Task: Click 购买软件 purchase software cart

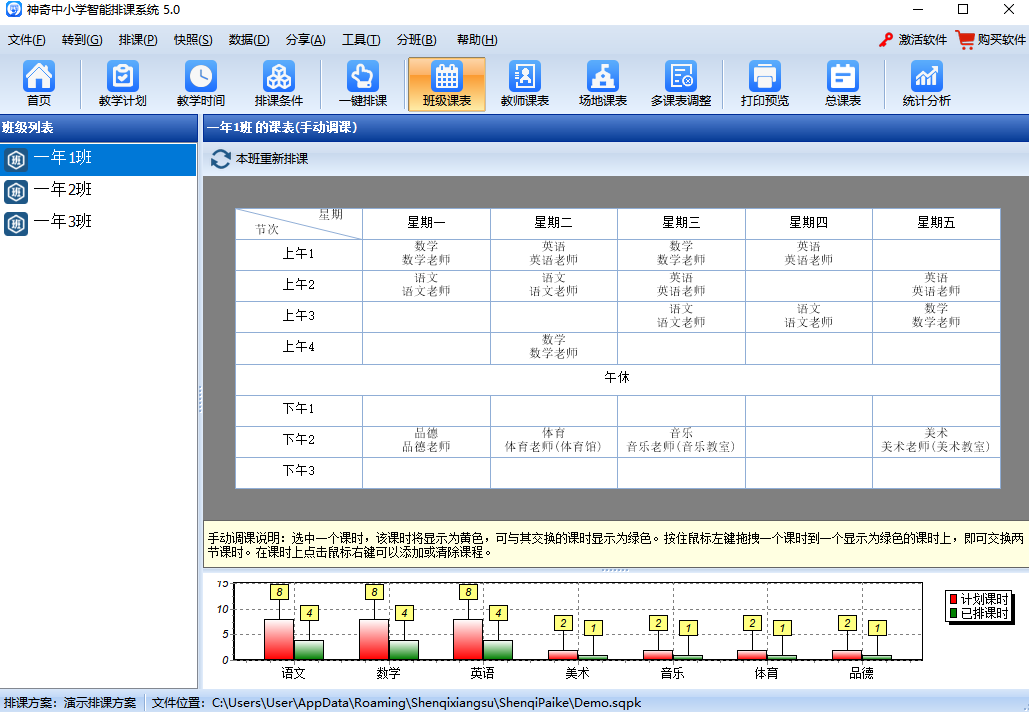Action: click(990, 40)
